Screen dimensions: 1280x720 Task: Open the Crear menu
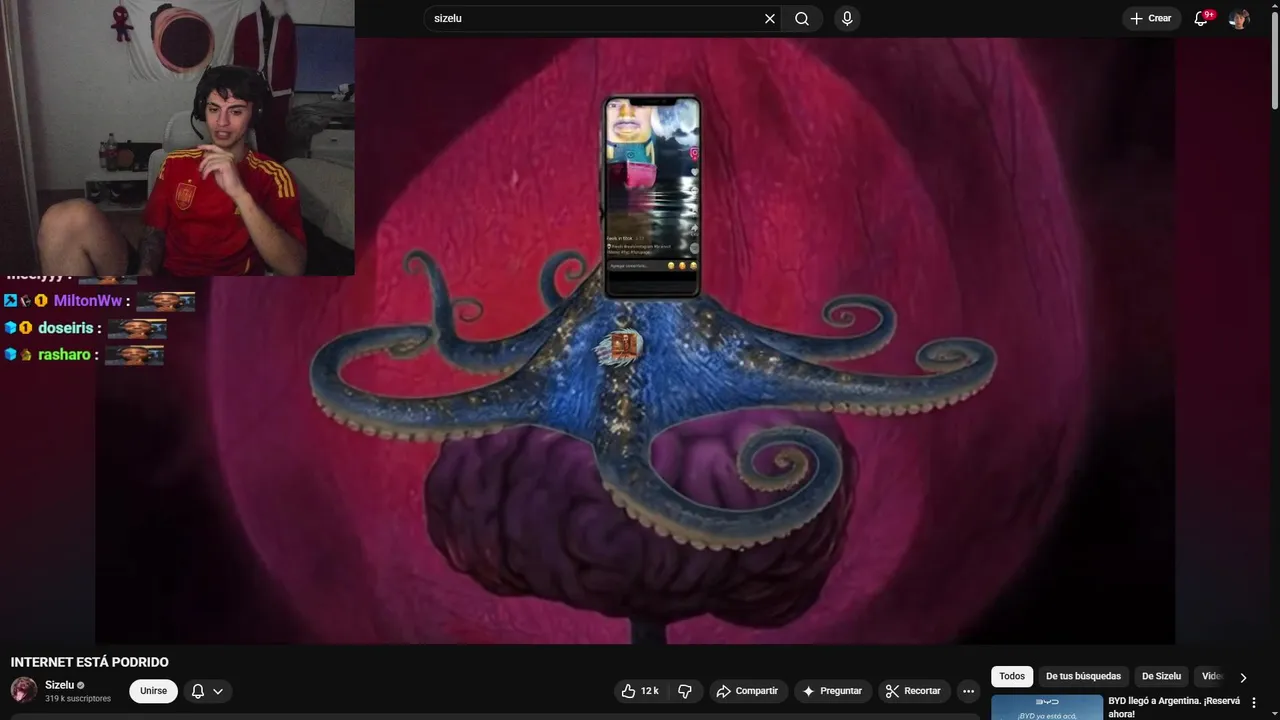1151,18
